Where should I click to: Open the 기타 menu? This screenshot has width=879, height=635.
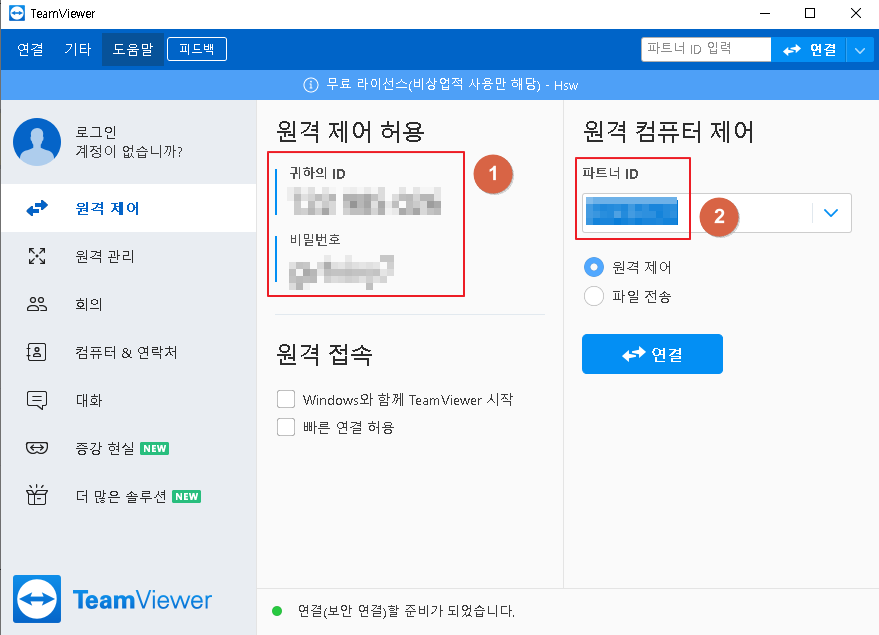click(x=77, y=49)
